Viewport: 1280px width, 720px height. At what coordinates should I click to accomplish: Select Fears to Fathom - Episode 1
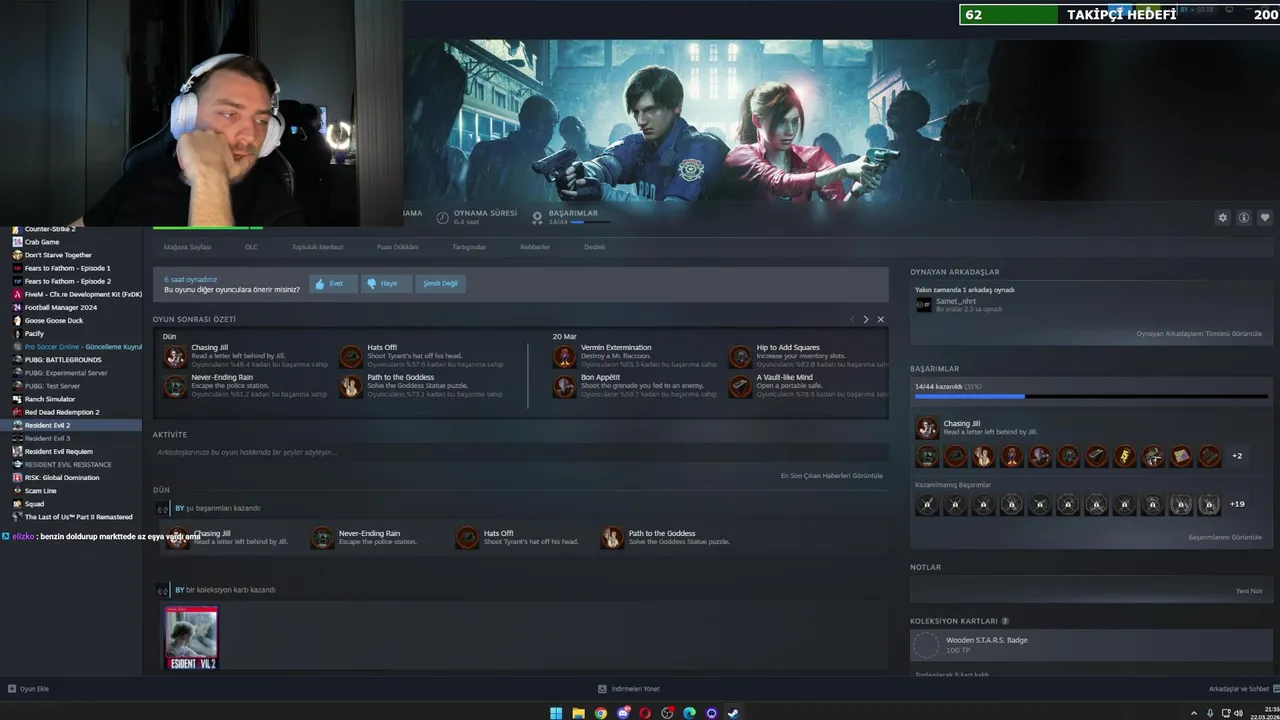(70, 268)
